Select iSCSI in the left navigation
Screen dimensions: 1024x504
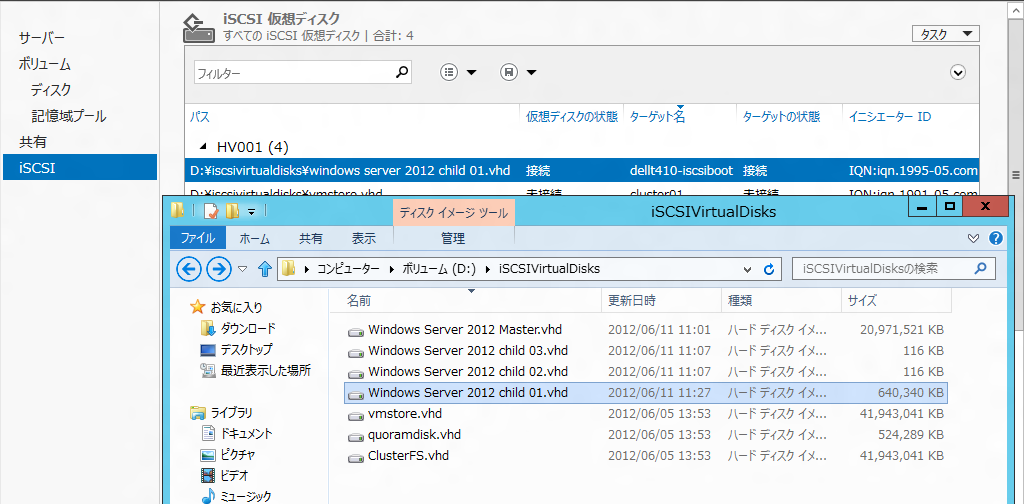pos(80,167)
